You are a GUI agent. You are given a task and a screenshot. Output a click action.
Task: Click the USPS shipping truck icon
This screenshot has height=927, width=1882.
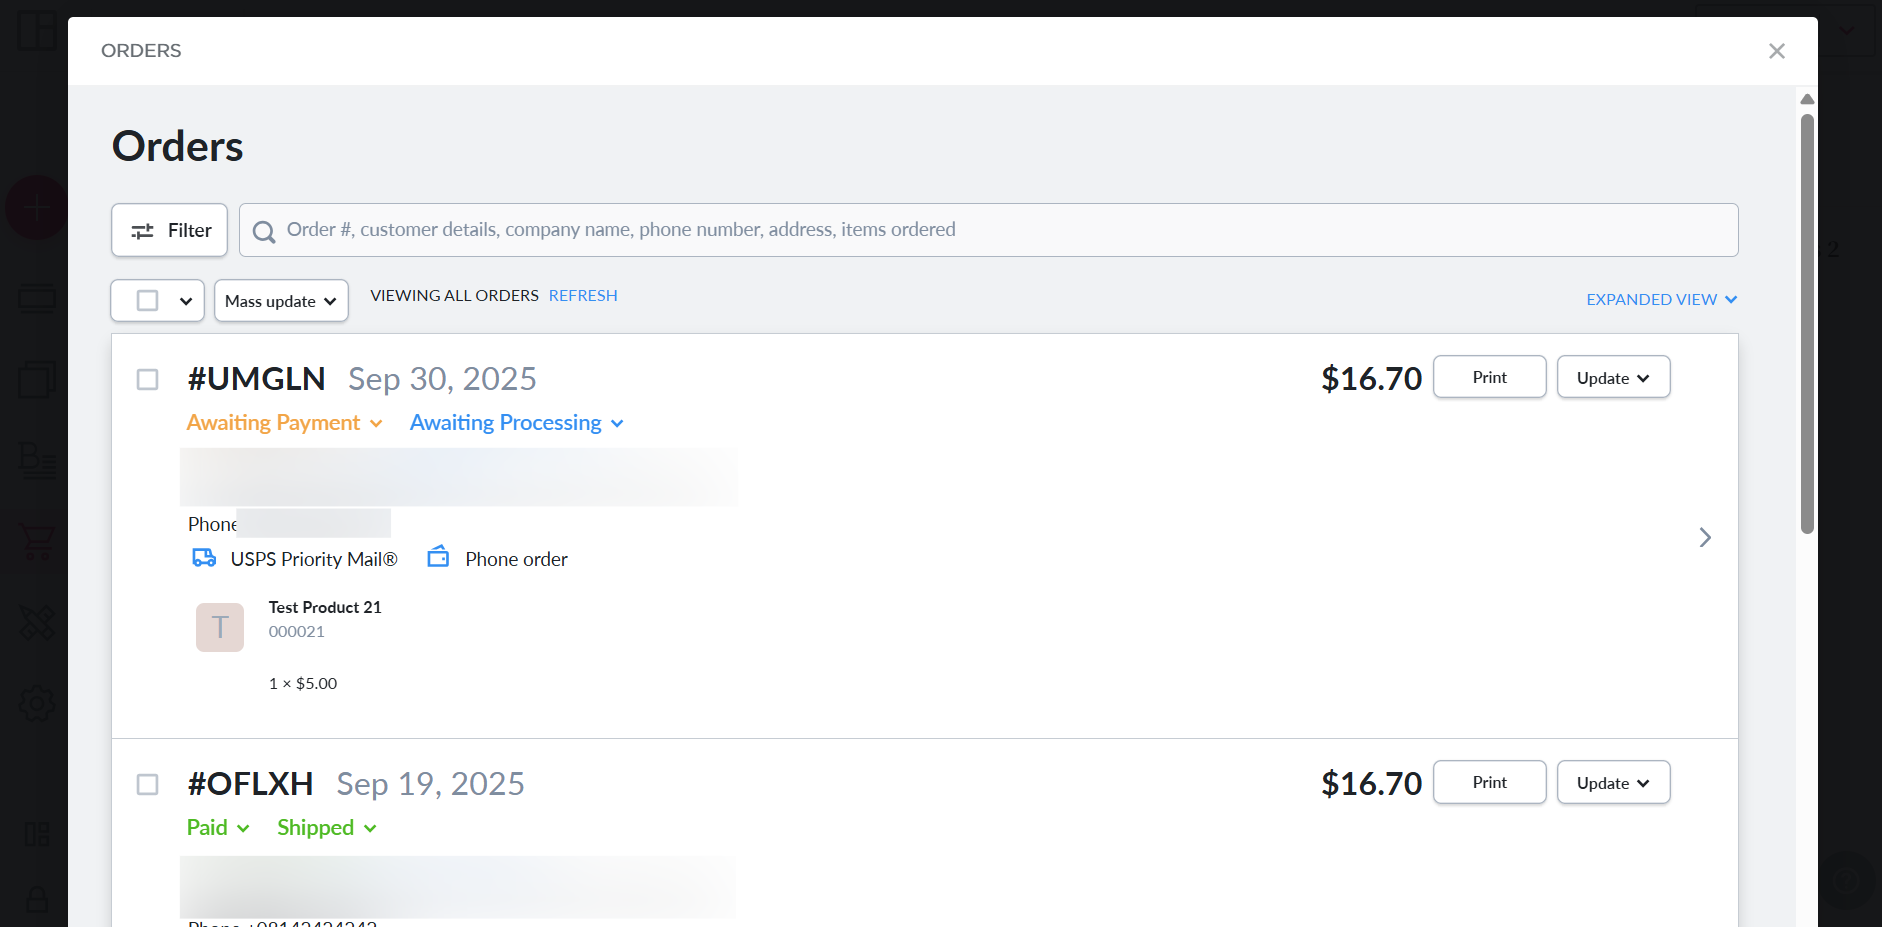(x=204, y=558)
